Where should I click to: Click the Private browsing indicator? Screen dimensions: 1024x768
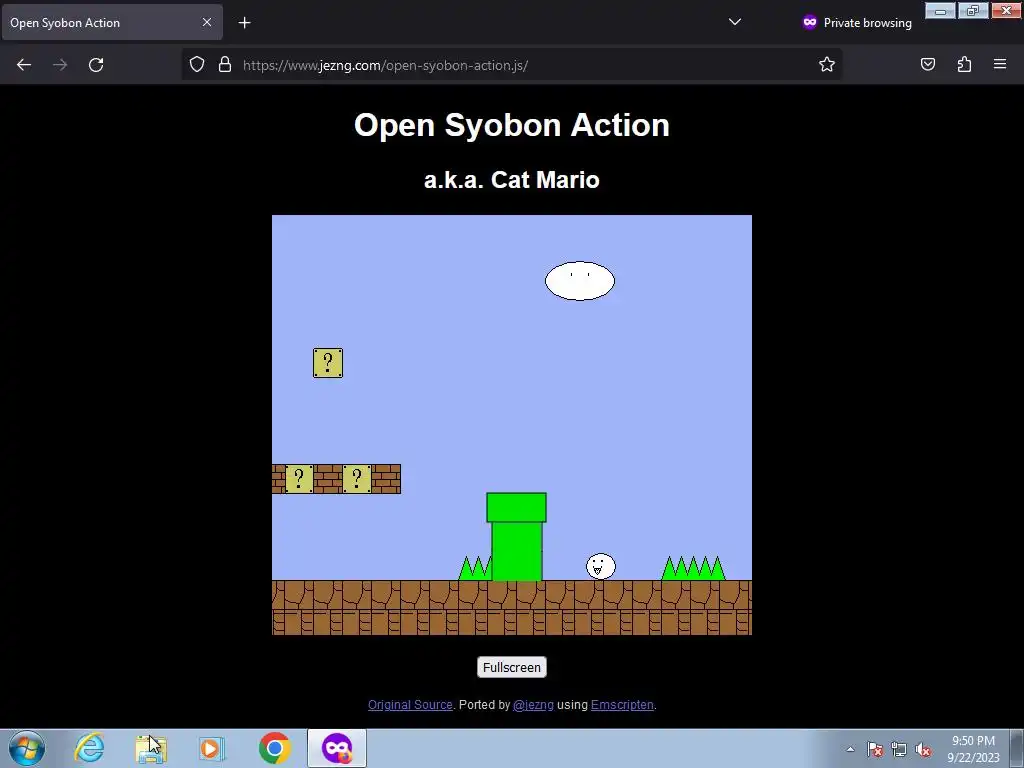(x=857, y=22)
